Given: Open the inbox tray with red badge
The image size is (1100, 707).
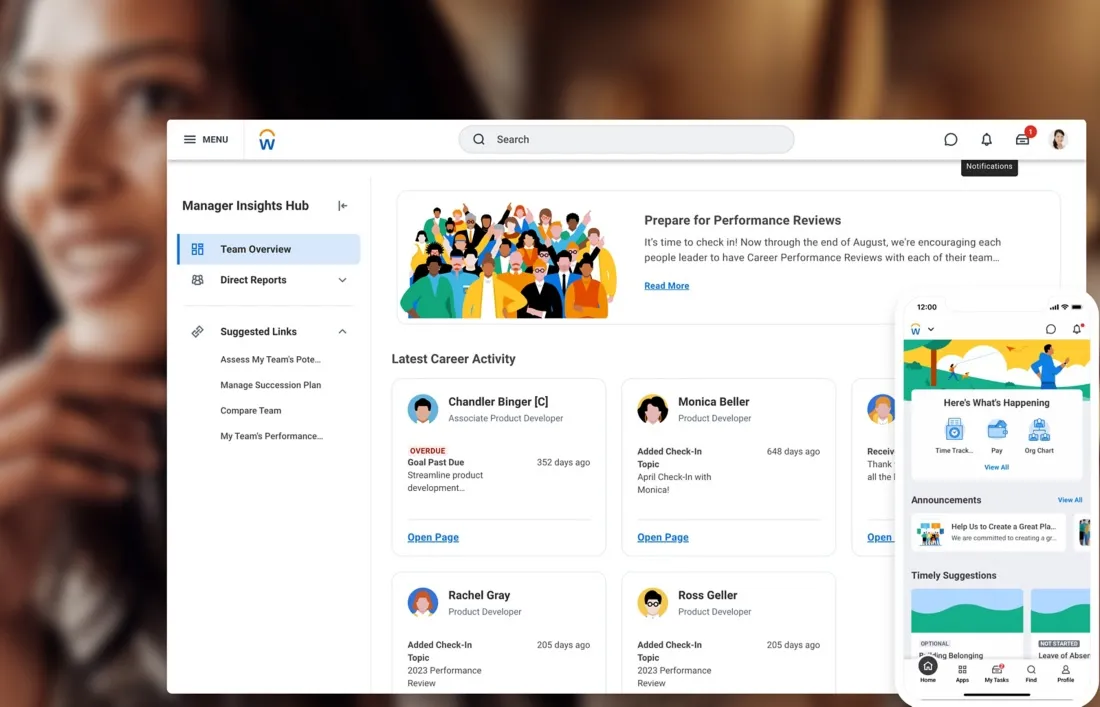Looking at the screenshot, I should tap(1022, 140).
